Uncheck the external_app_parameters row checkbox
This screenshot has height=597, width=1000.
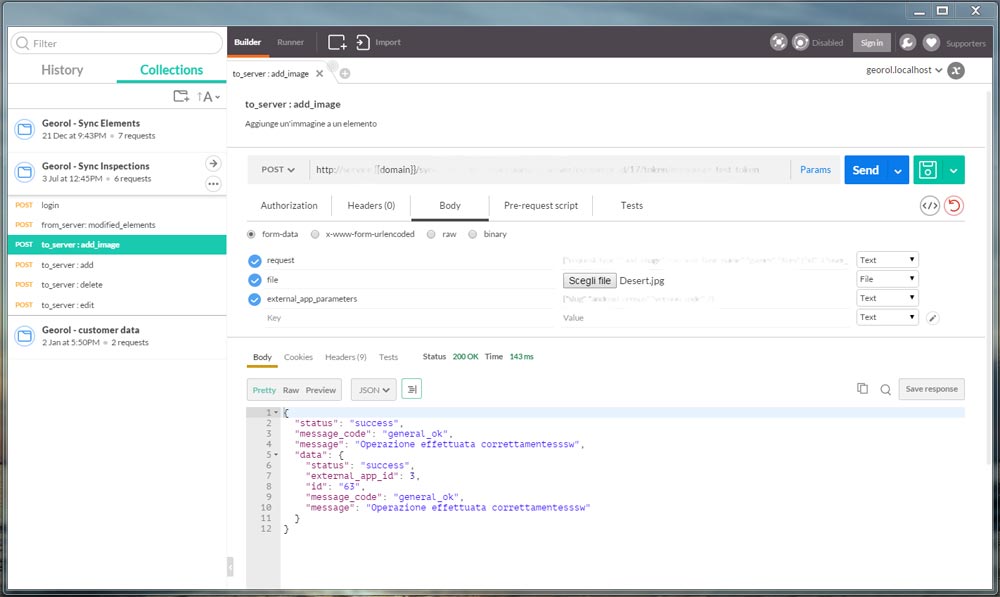[x=254, y=299]
